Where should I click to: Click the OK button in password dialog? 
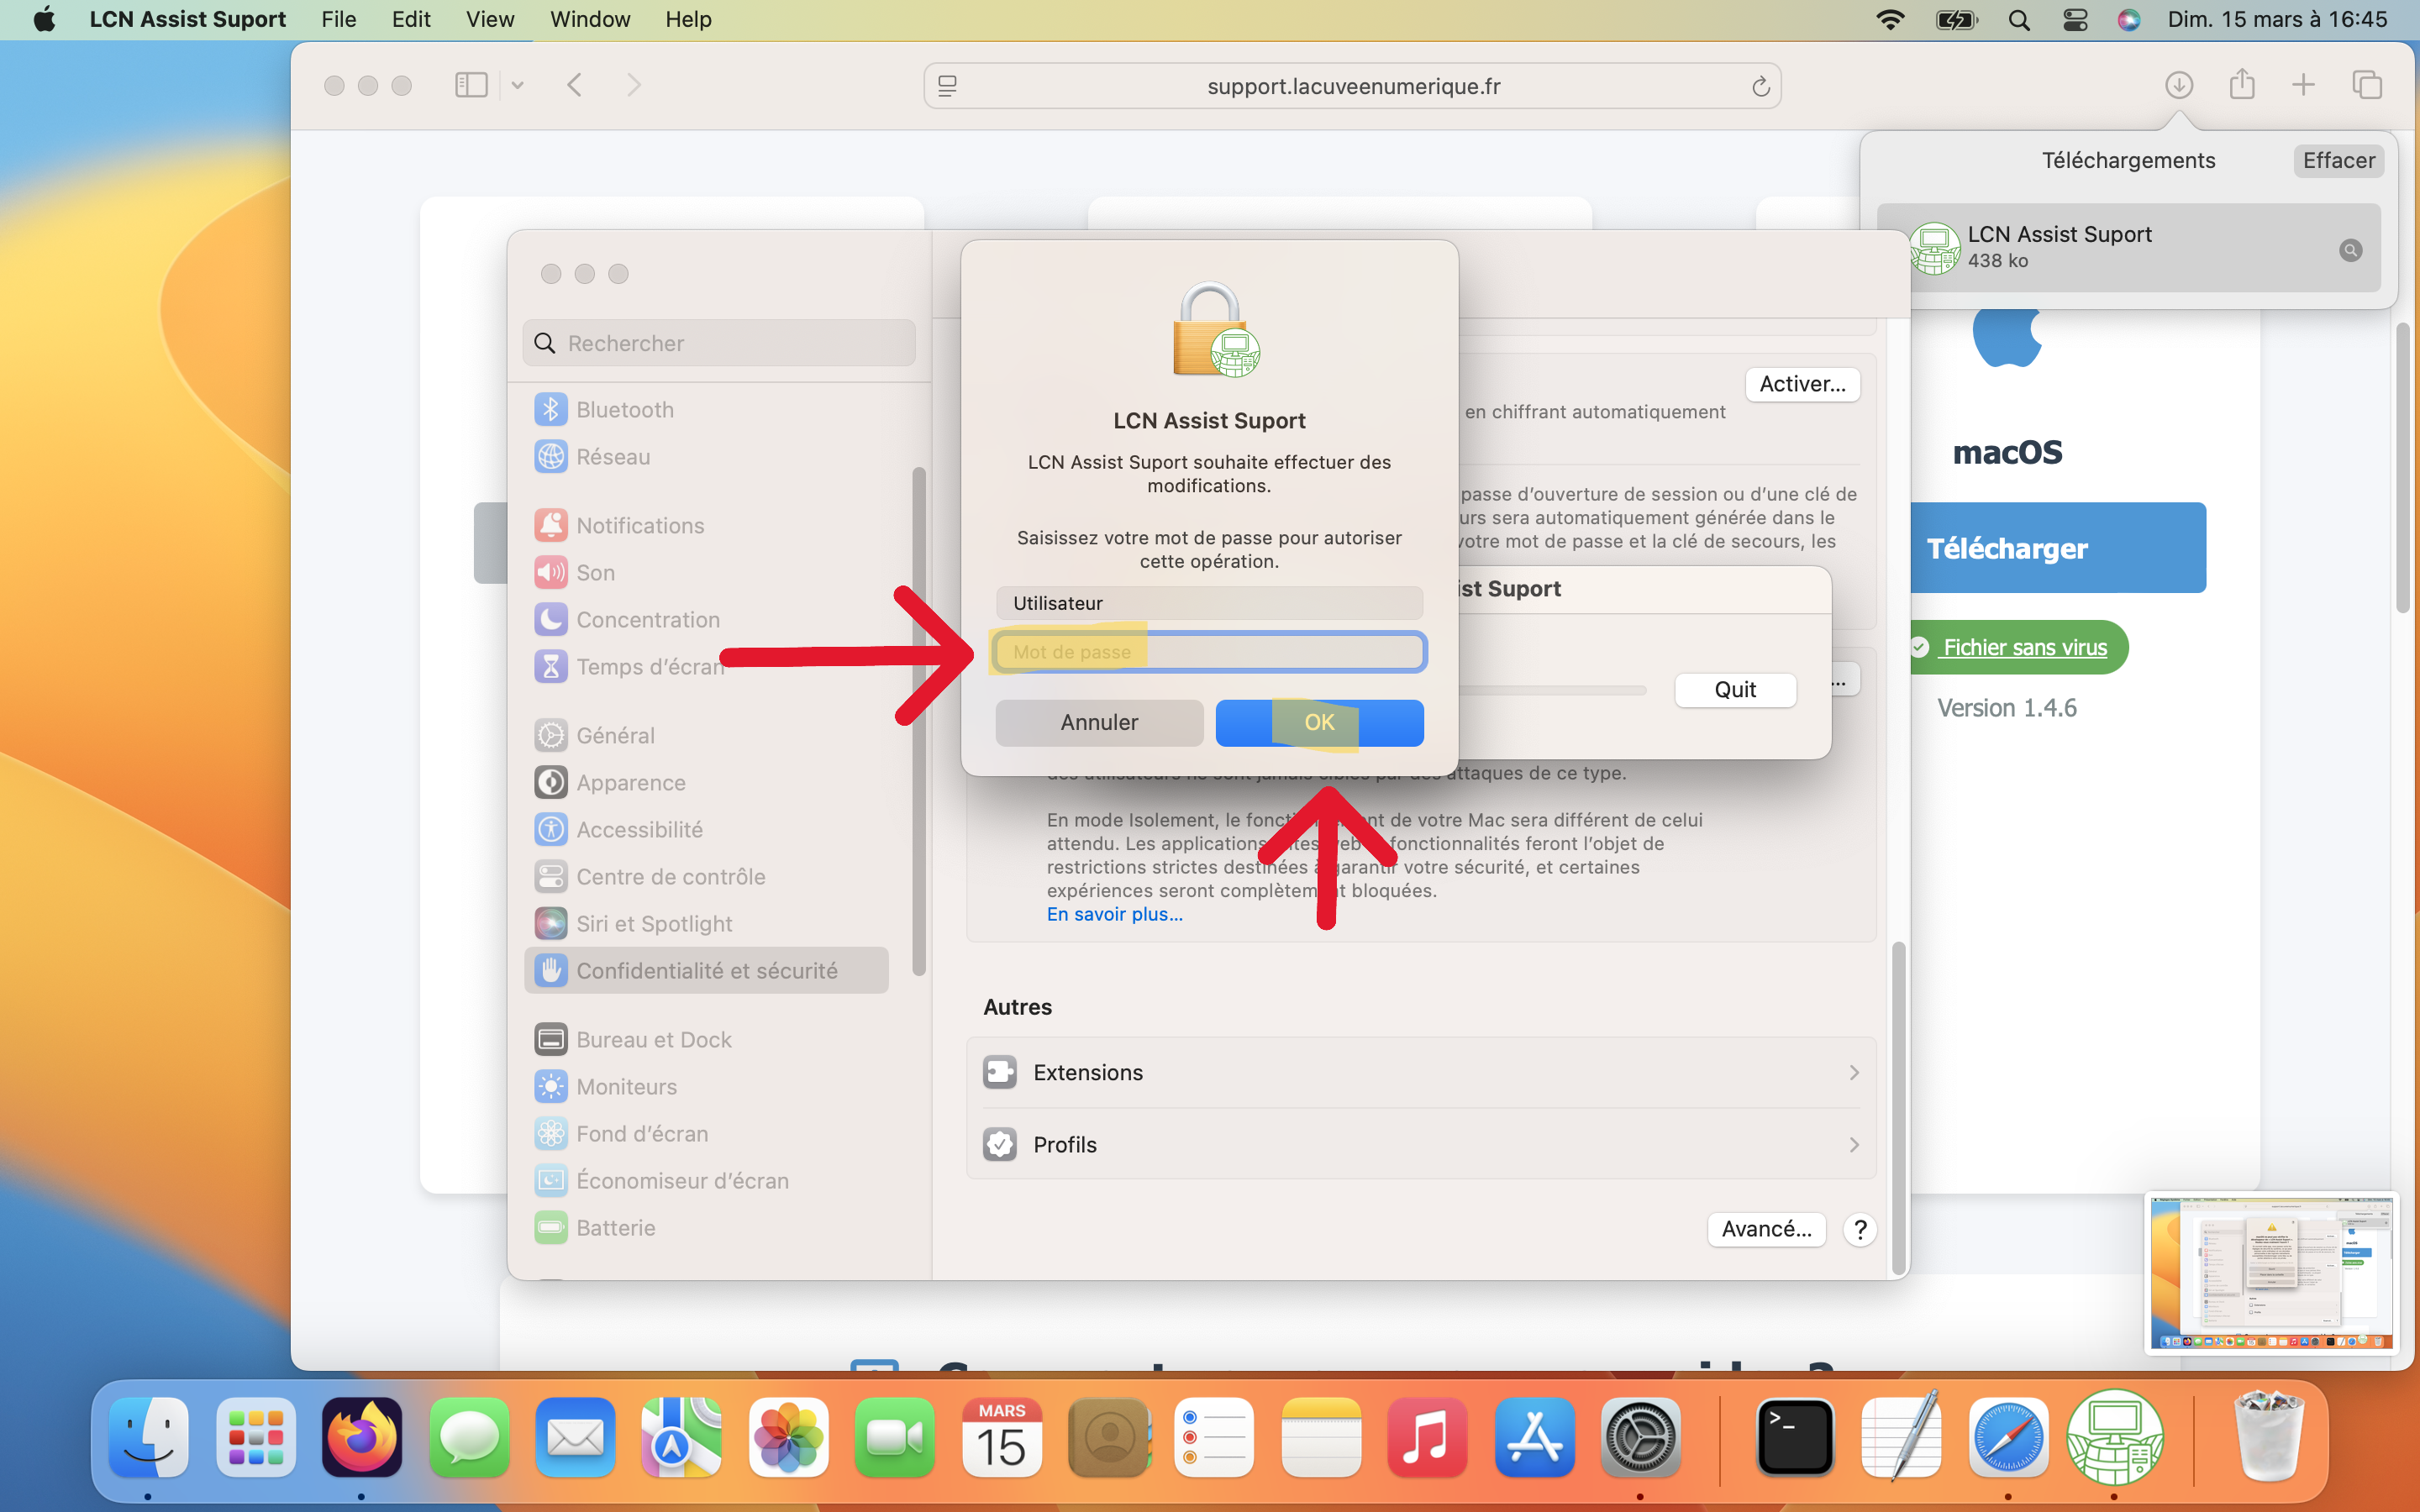coord(1319,722)
